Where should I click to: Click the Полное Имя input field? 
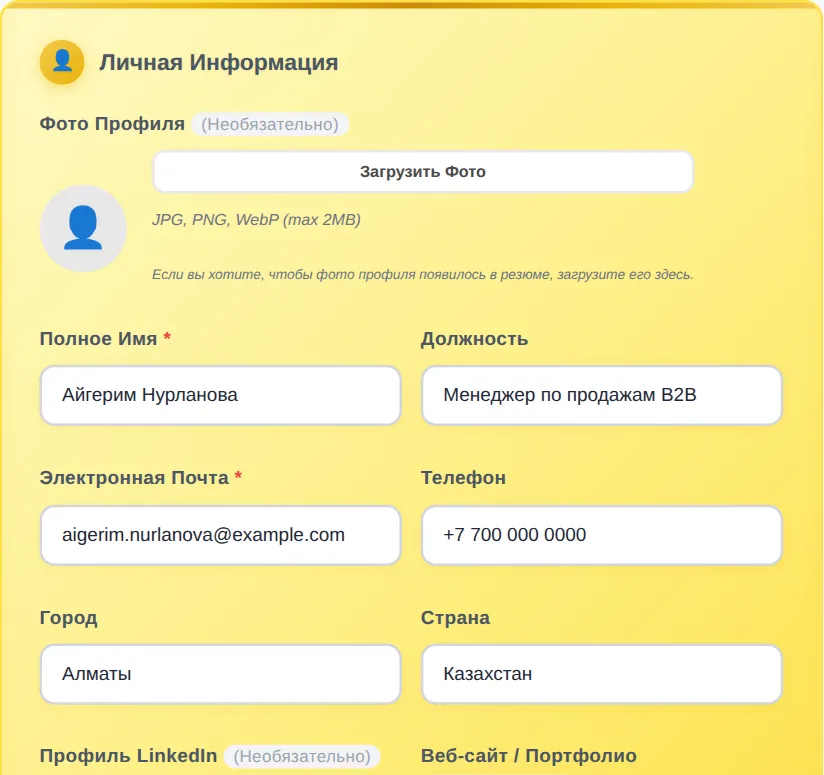click(x=221, y=395)
